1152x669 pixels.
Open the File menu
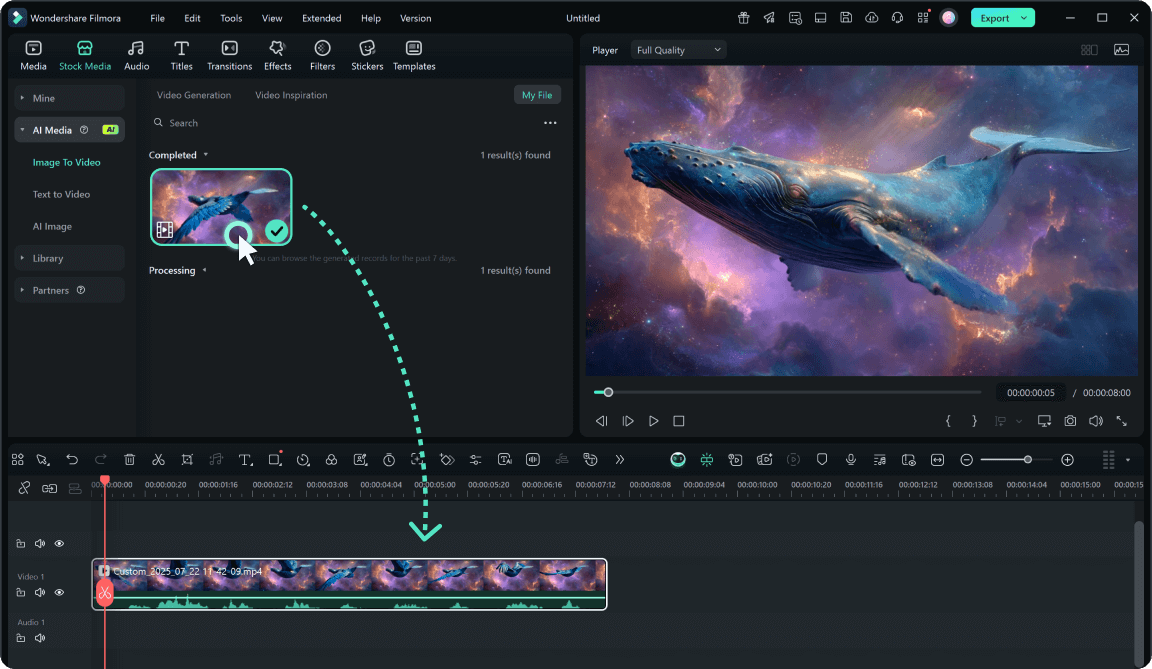(x=157, y=18)
